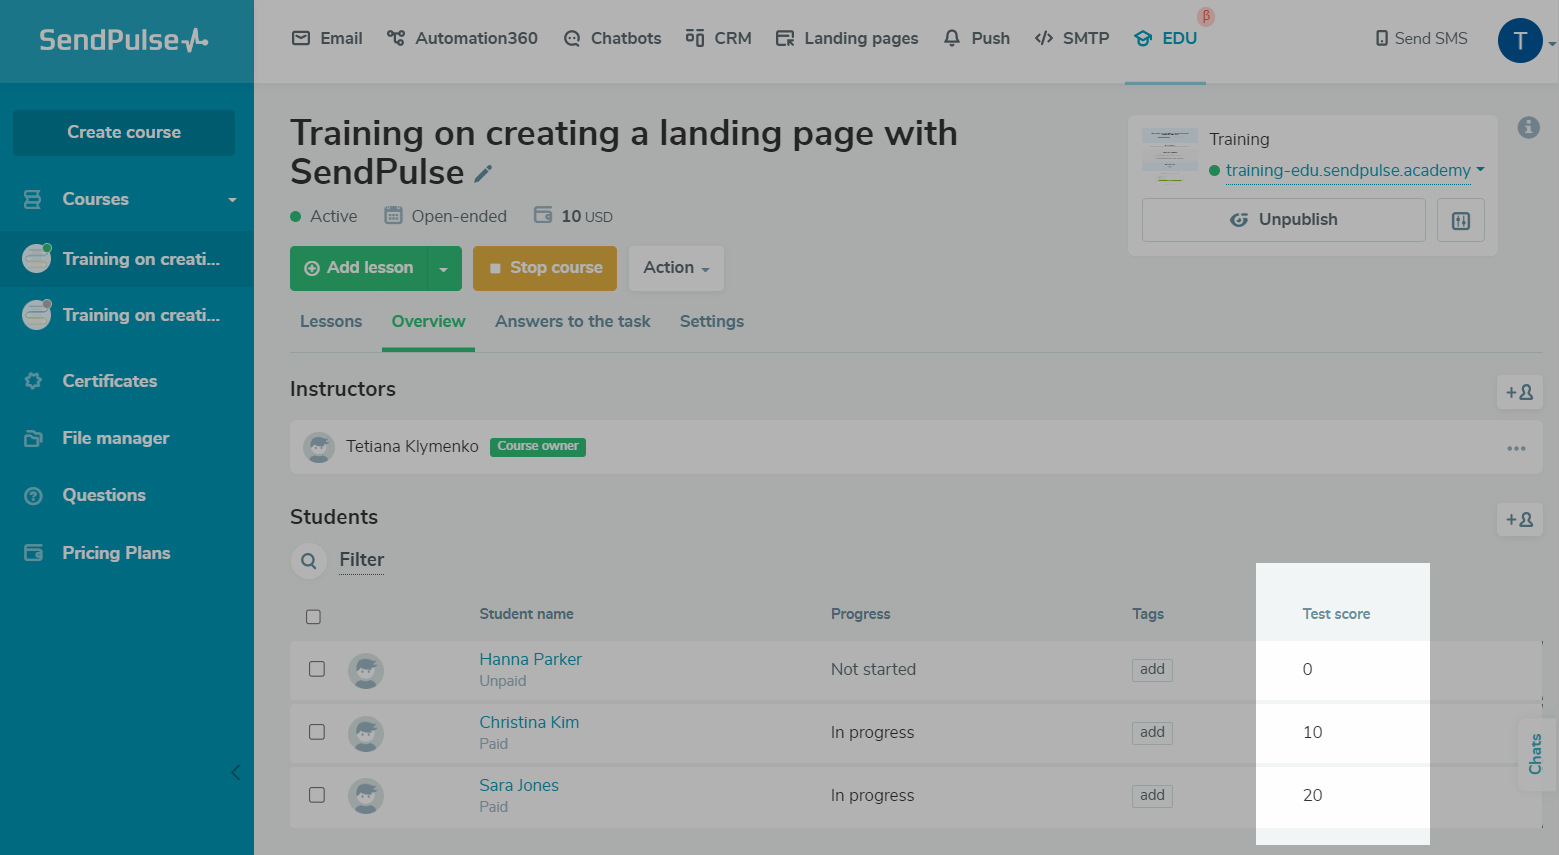Click Sara Jones's test score 20
Image resolution: width=1559 pixels, height=855 pixels.
tap(1312, 795)
